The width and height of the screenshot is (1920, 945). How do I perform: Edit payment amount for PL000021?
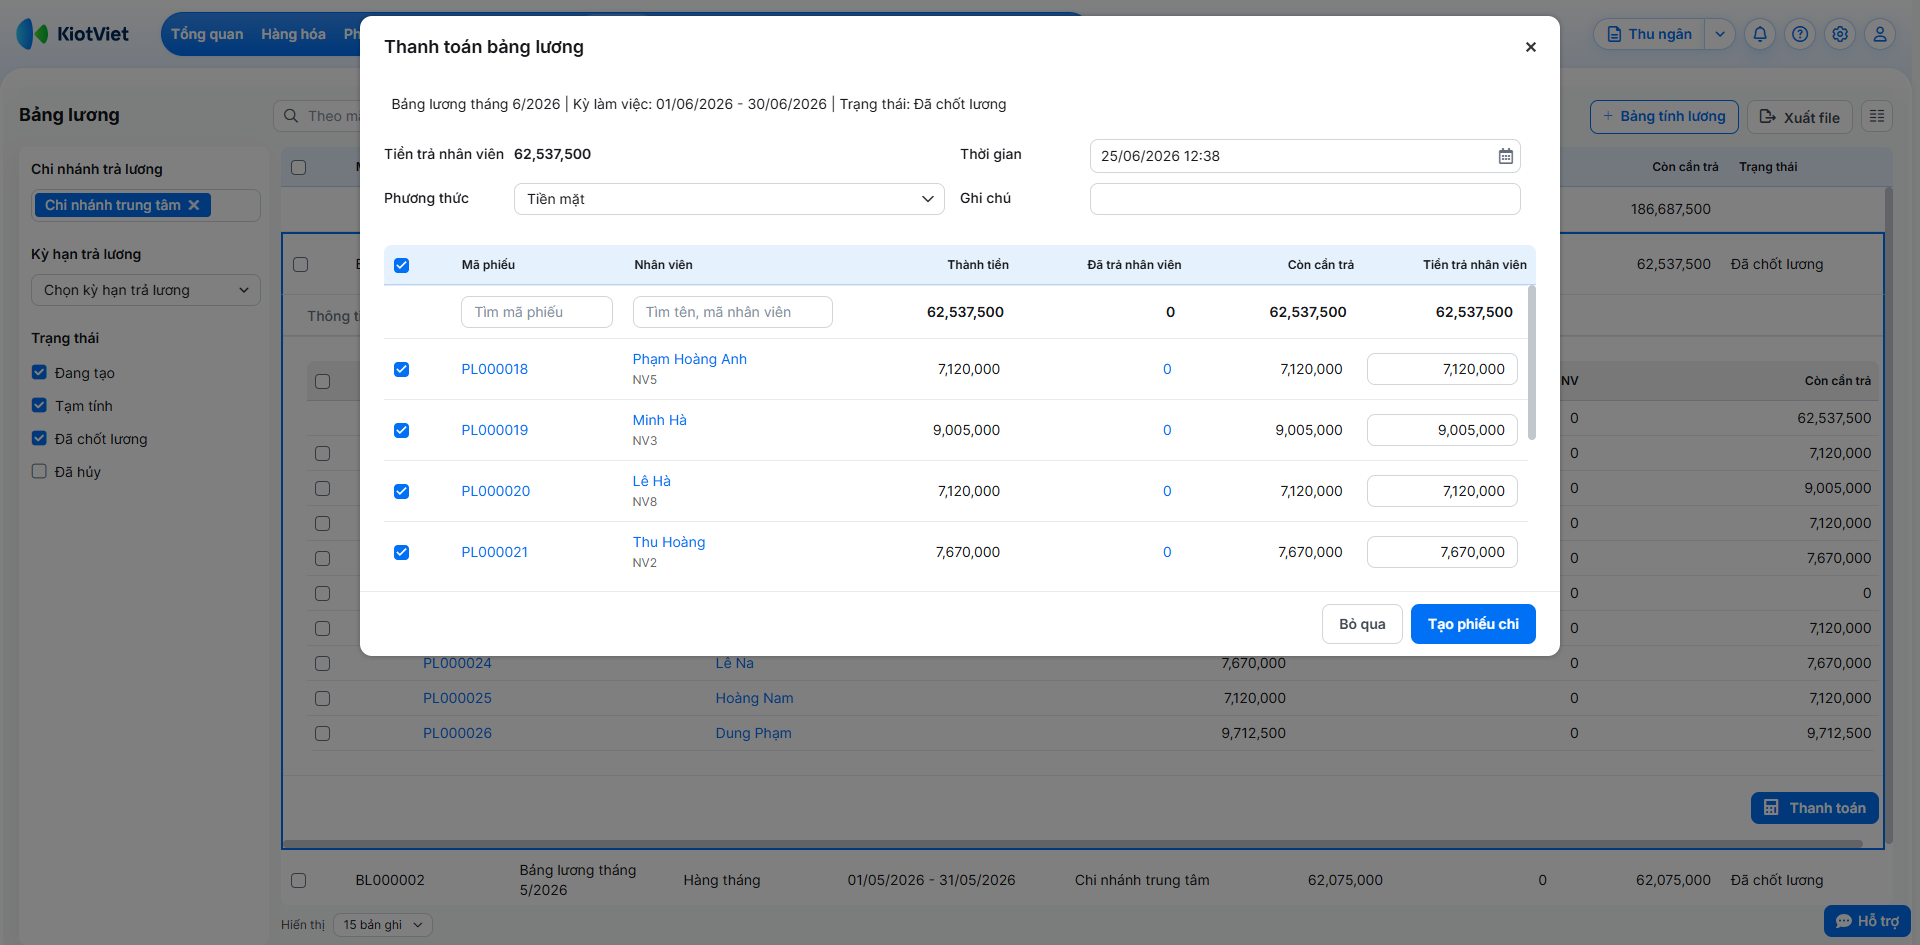[1442, 552]
